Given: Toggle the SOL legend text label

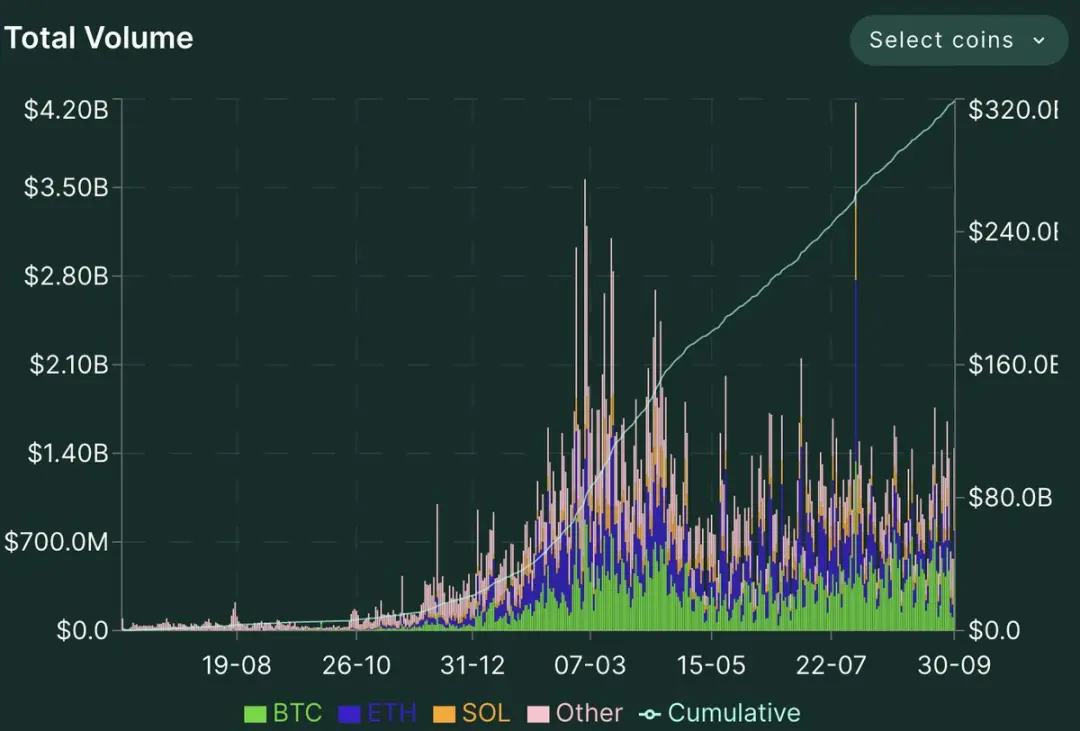Looking at the screenshot, I should click(486, 713).
